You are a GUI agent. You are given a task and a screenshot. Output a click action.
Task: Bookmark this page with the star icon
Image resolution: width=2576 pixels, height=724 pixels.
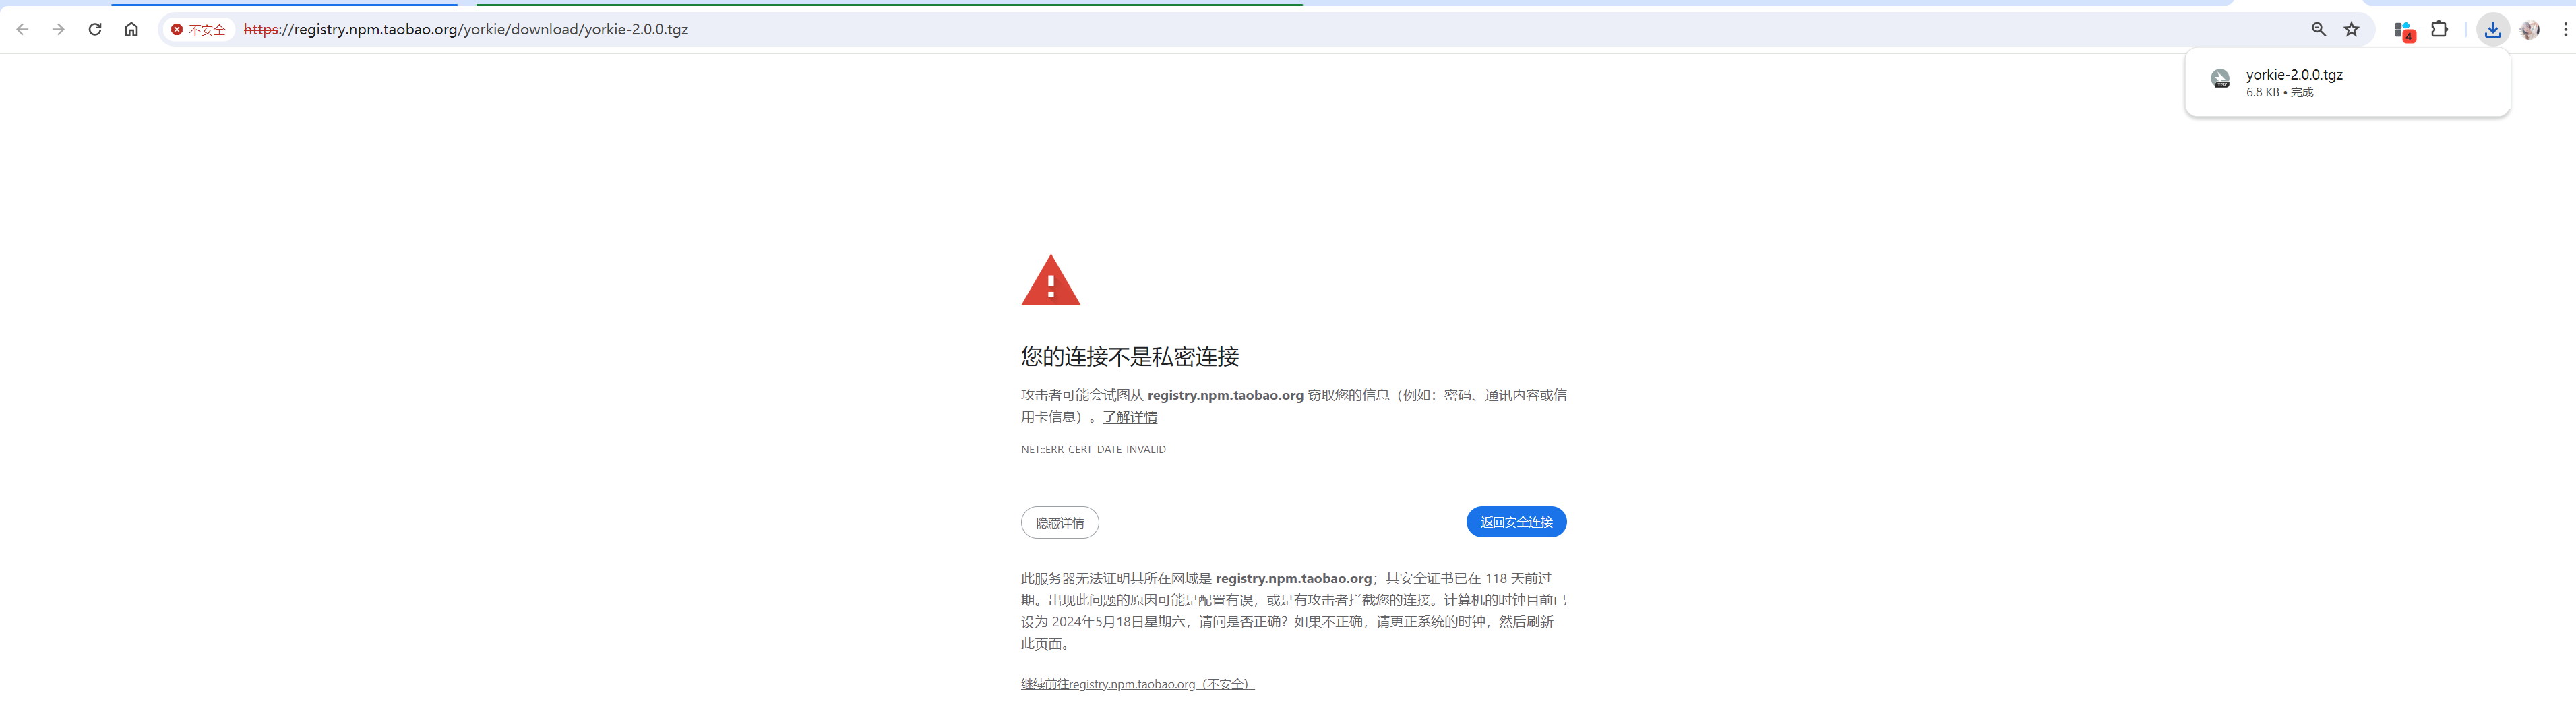pos(2352,29)
